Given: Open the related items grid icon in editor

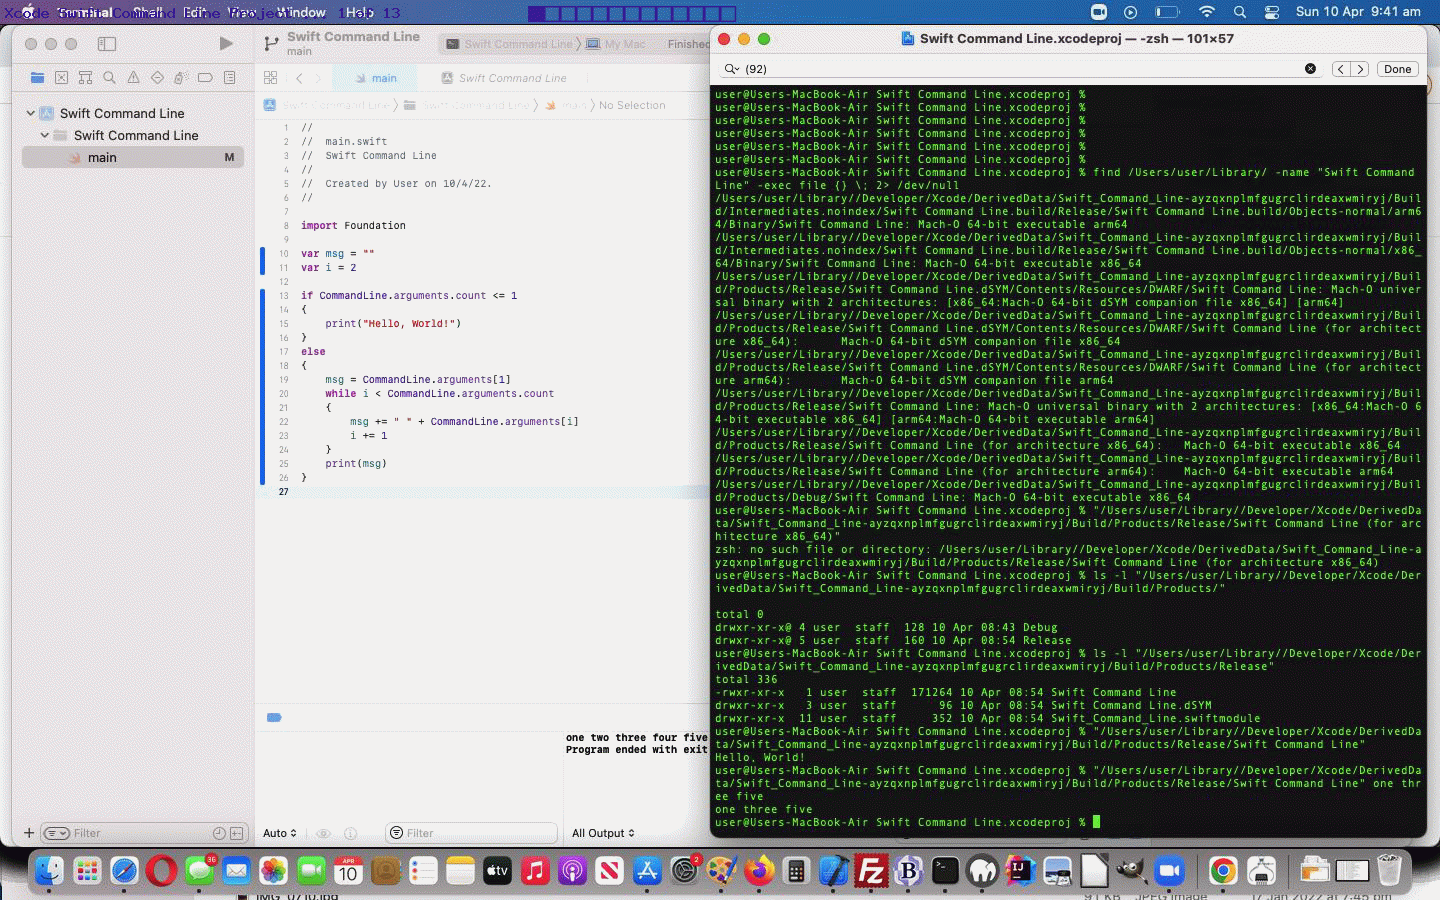Looking at the screenshot, I should (x=270, y=77).
